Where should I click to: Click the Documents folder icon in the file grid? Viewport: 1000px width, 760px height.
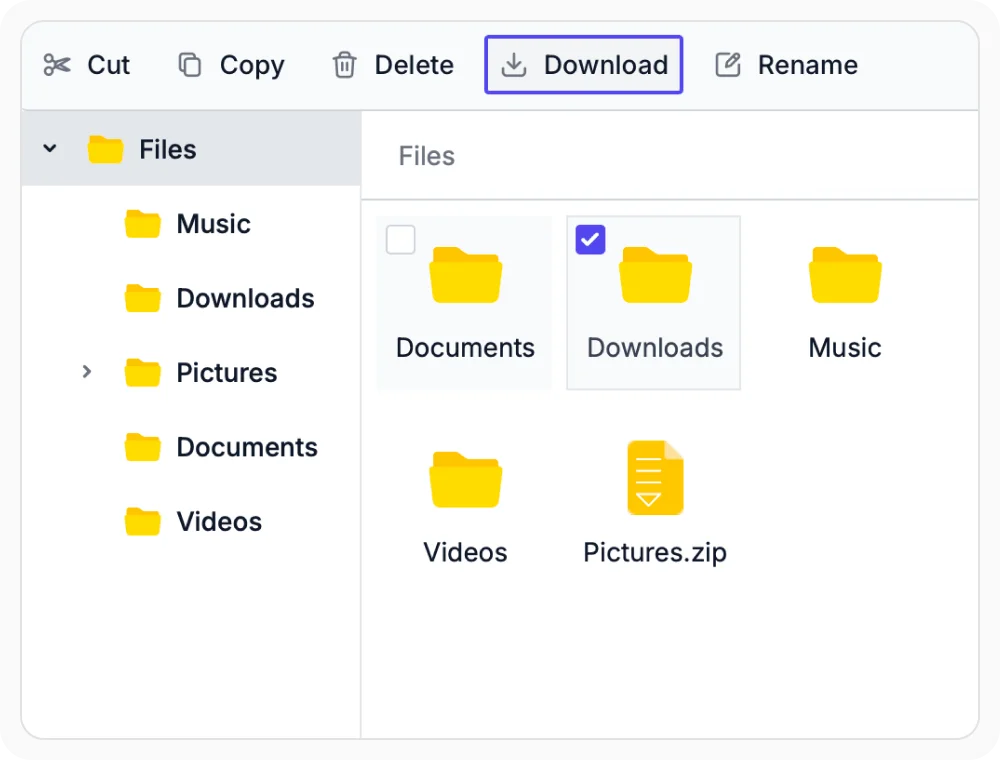[466, 275]
